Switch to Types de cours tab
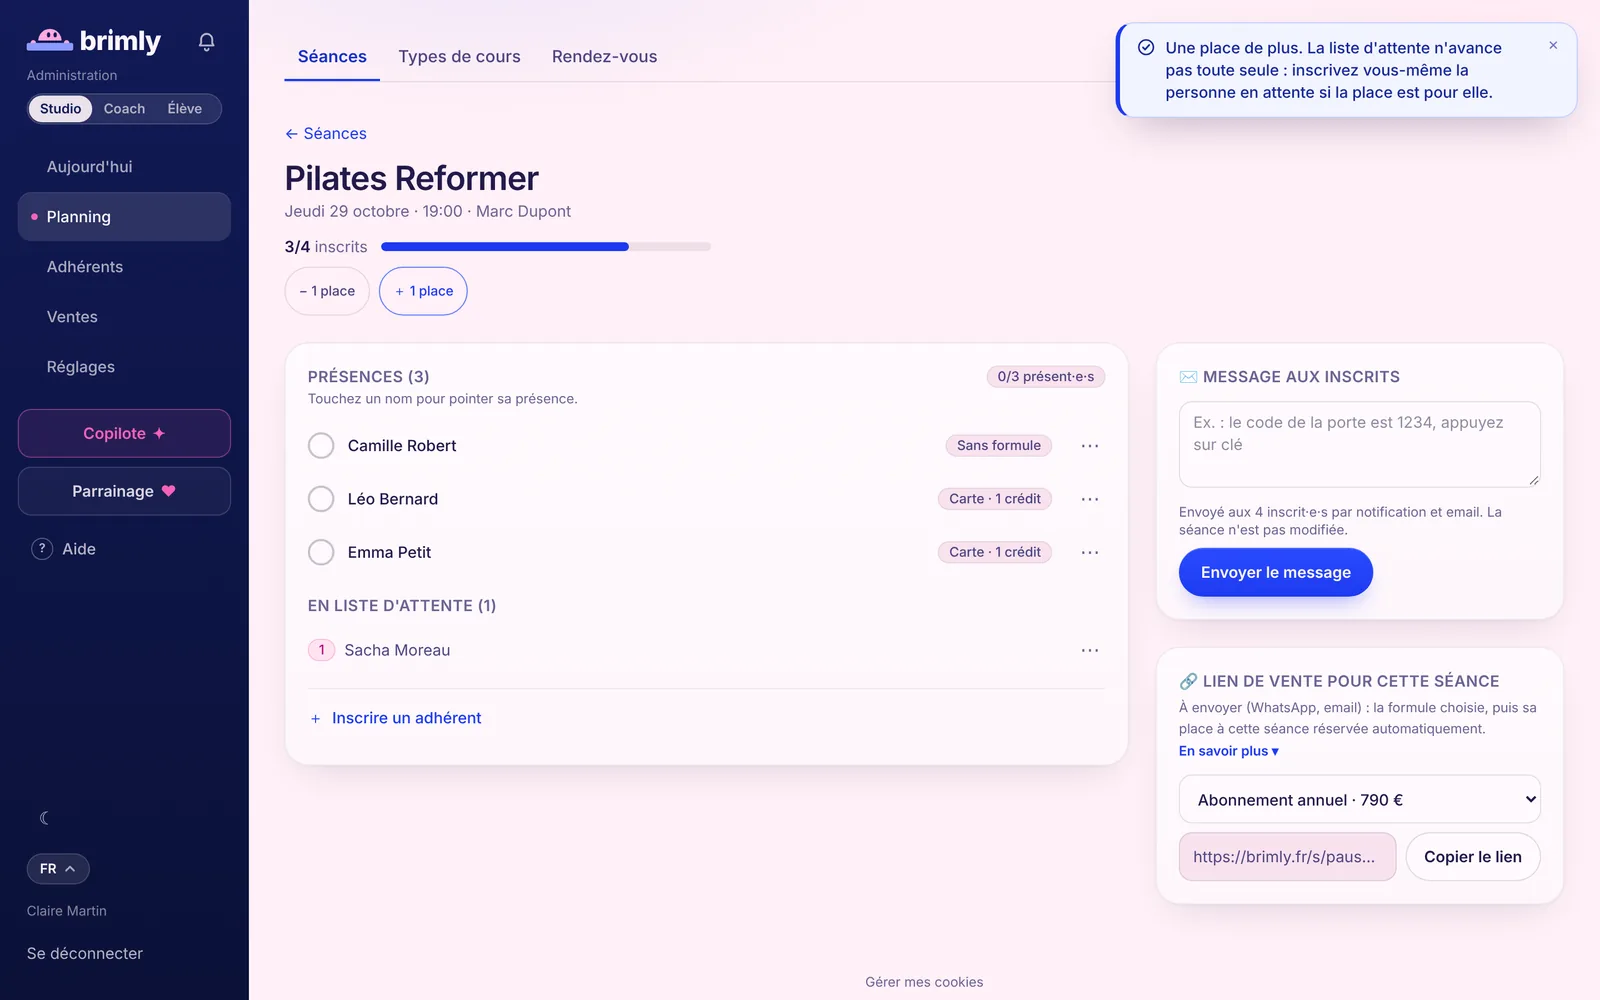The image size is (1600, 1000). point(459,57)
